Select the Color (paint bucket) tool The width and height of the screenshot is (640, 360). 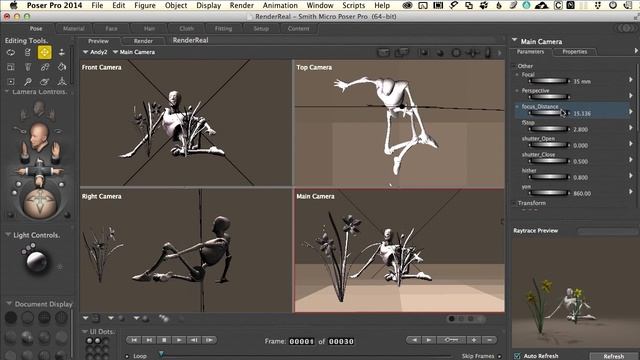(x=62, y=67)
